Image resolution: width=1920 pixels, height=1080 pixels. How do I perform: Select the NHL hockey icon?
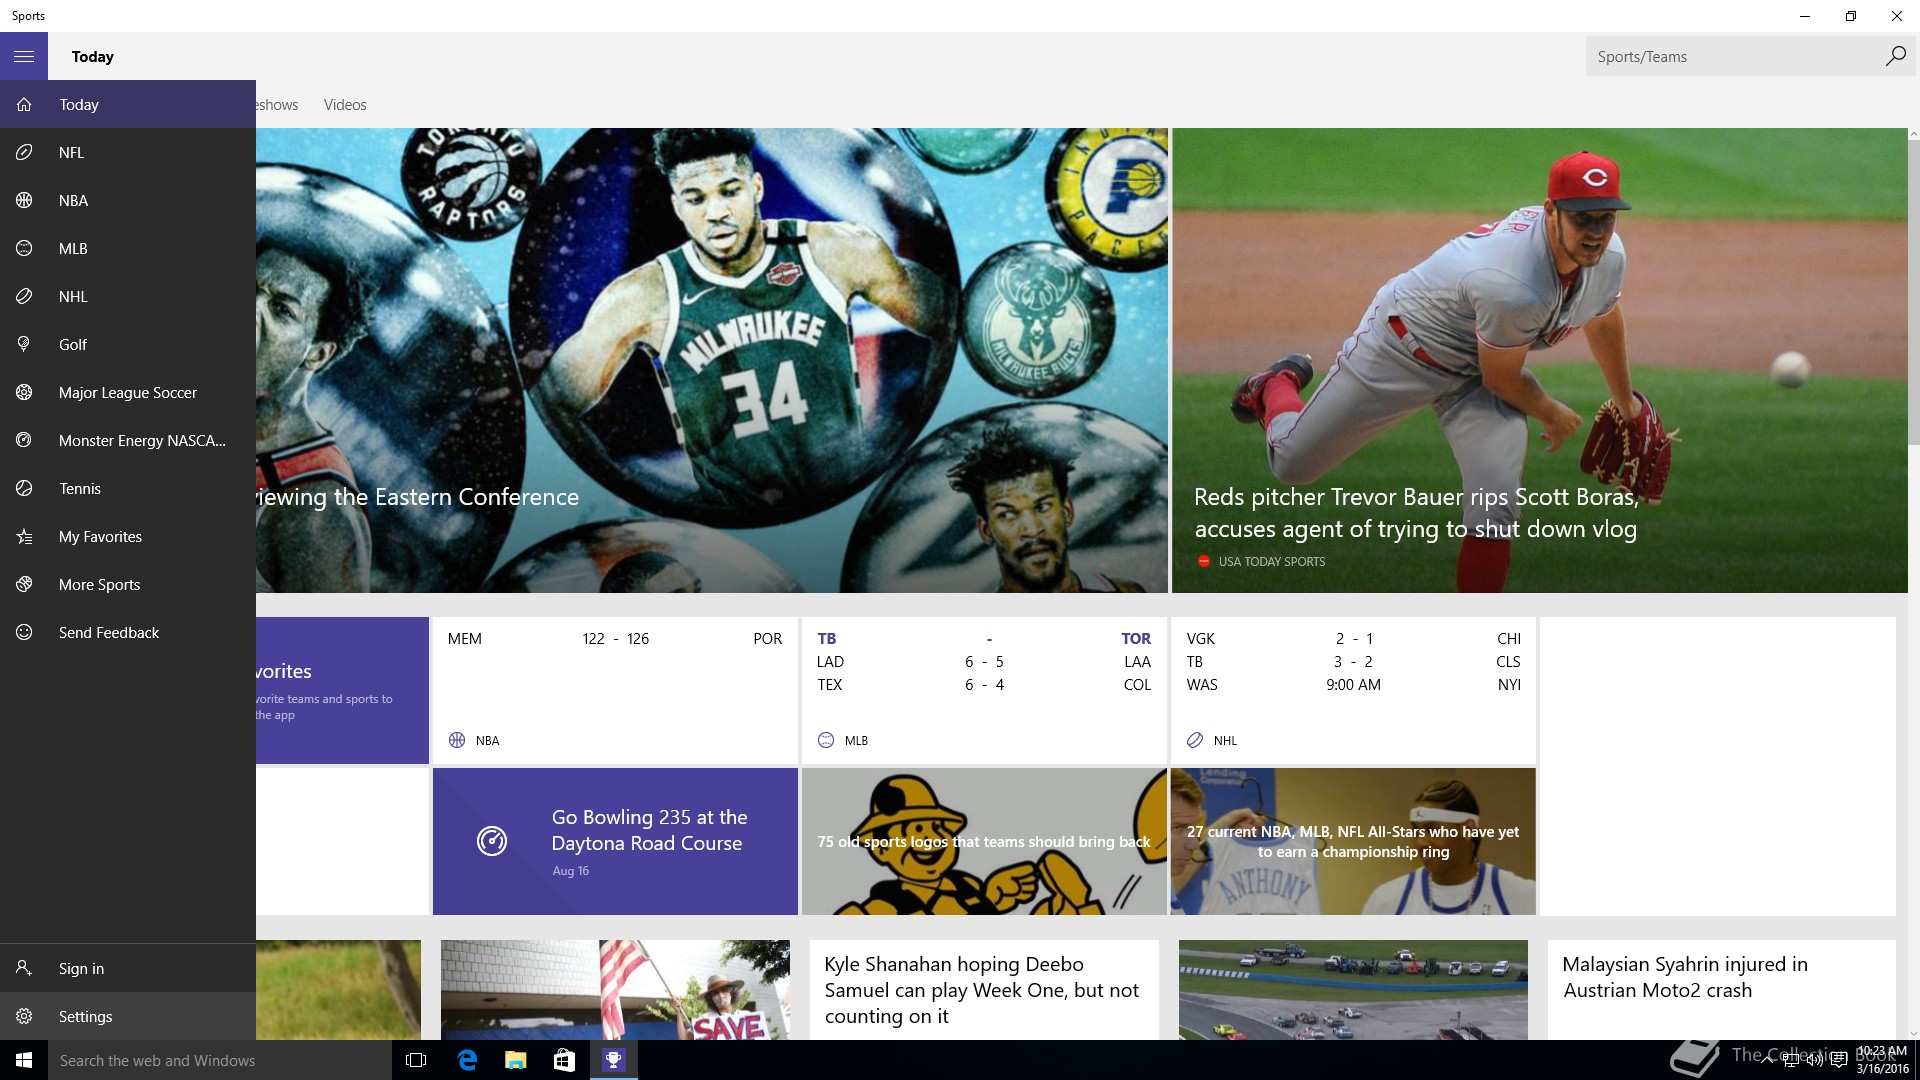(24, 297)
